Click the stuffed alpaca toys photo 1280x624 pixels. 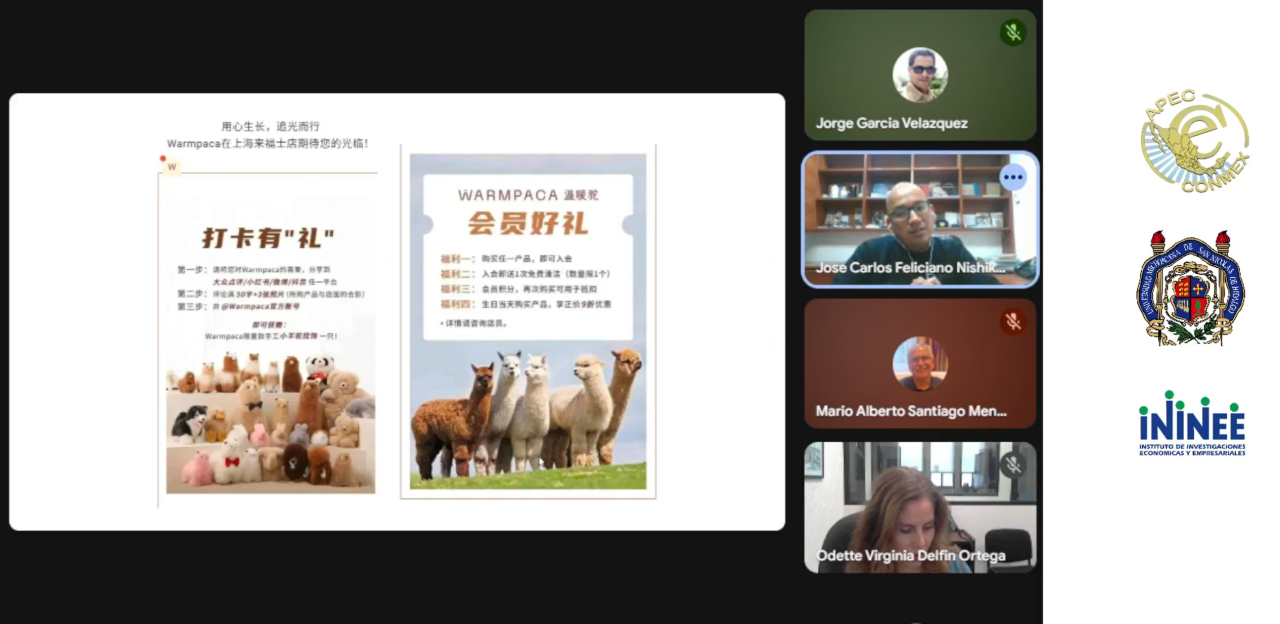point(270,420)
